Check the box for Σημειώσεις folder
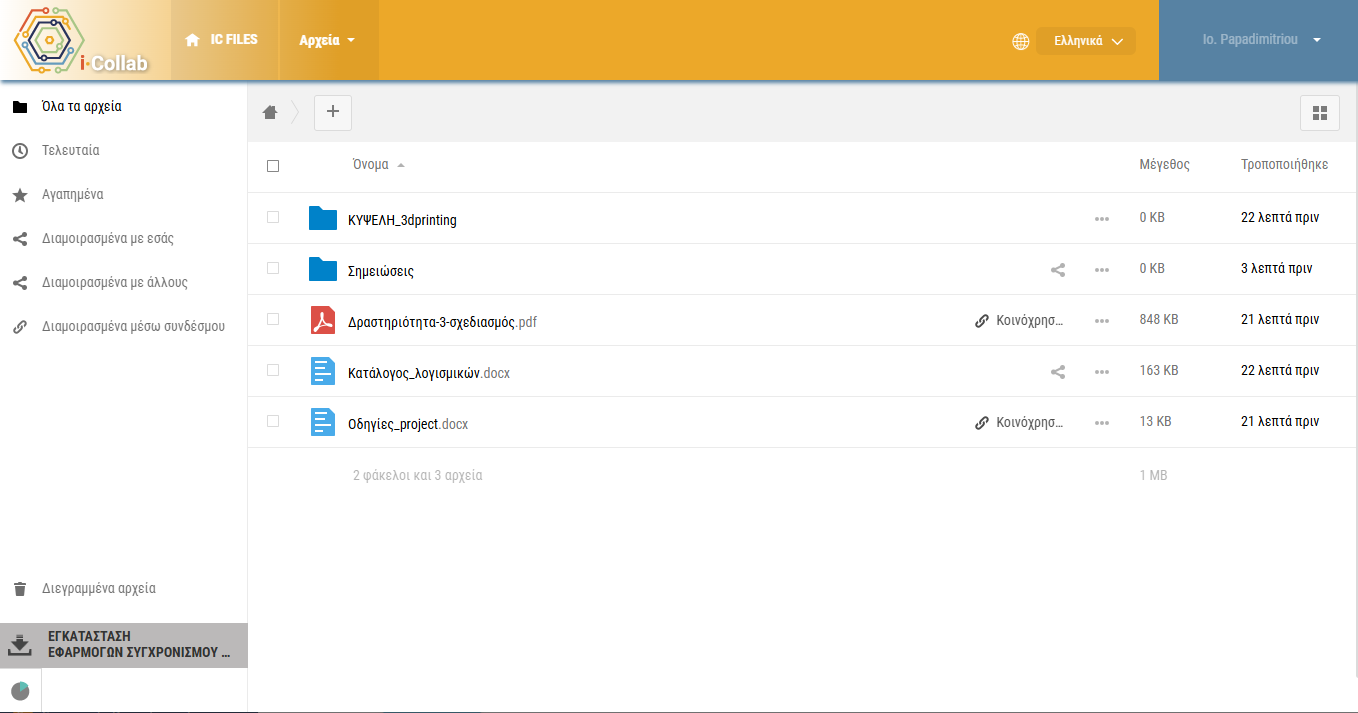The width and height of the screenshot is (1358, 713). [273, 268]
